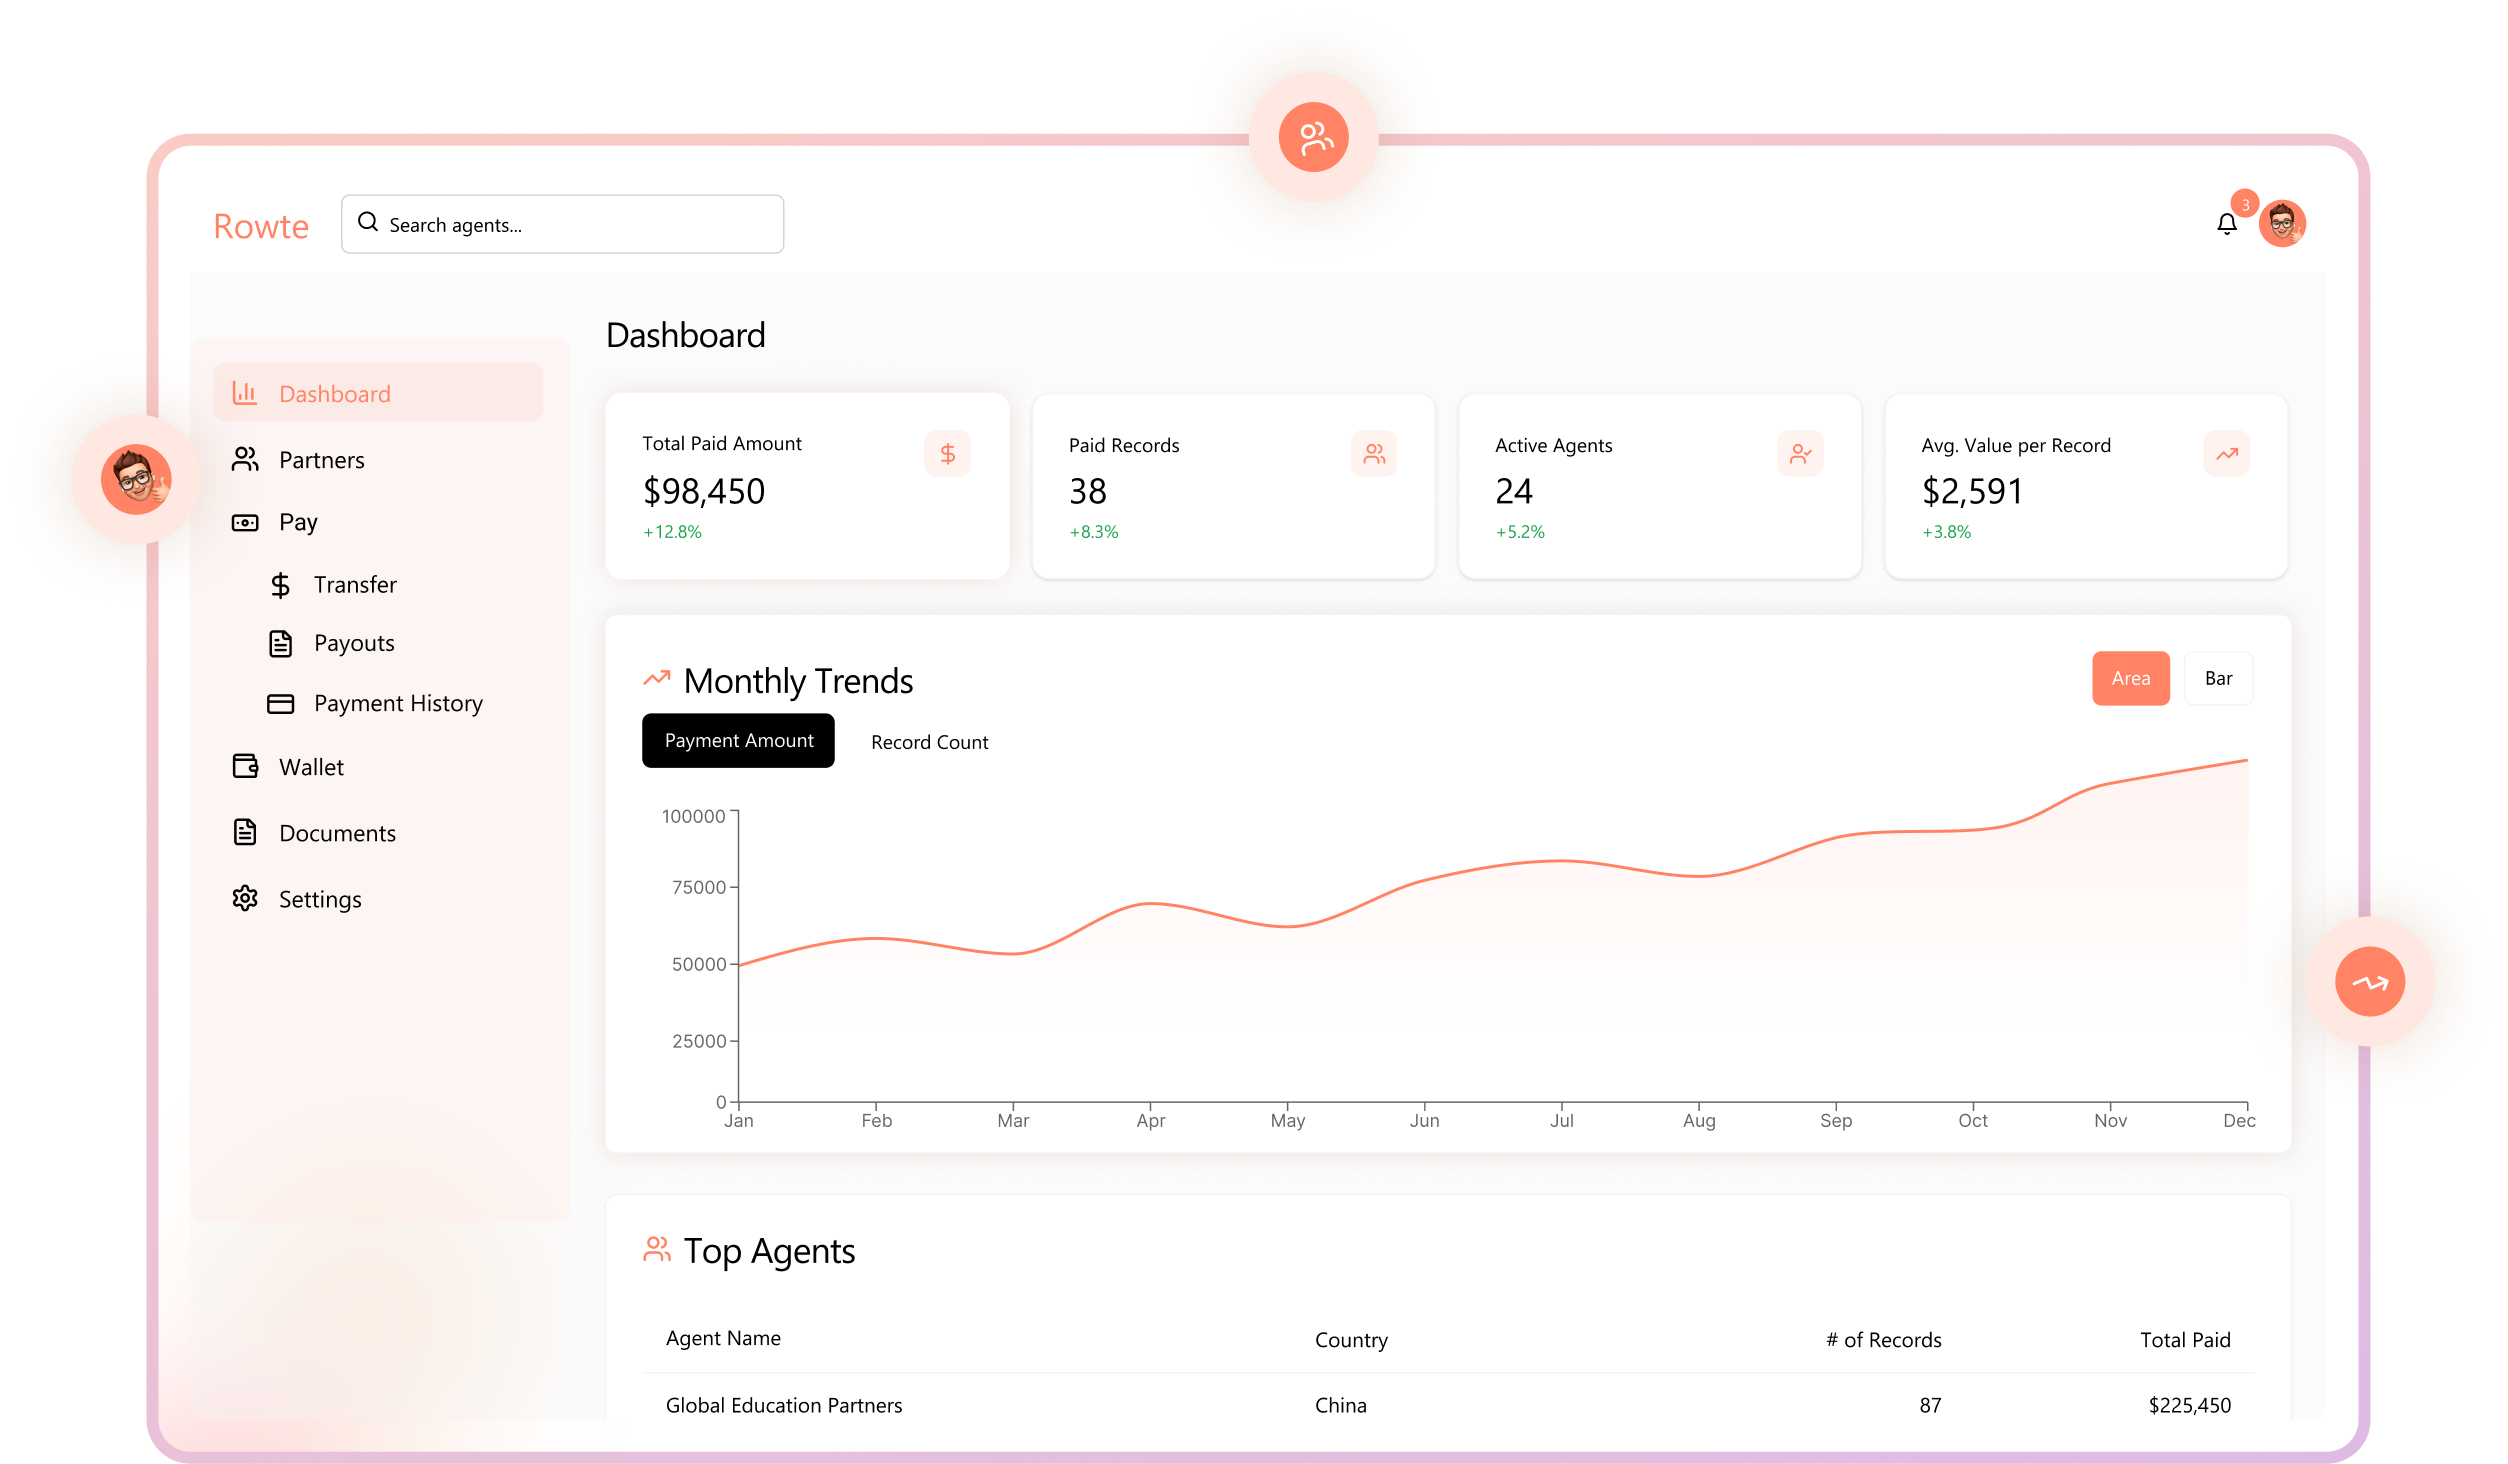
Task: Select the Payment Amount tab
Action: point(738,740)
